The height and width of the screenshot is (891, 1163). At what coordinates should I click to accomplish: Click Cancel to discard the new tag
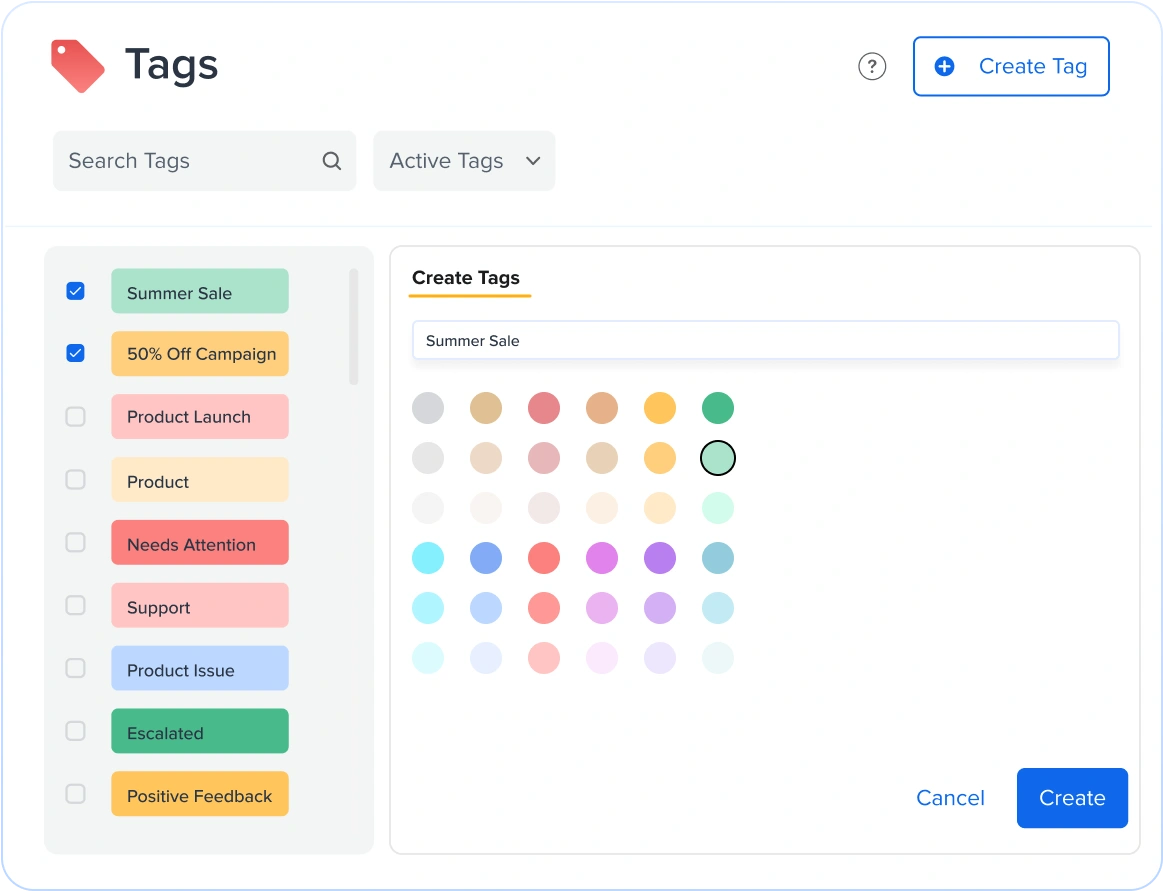(949, 797)
